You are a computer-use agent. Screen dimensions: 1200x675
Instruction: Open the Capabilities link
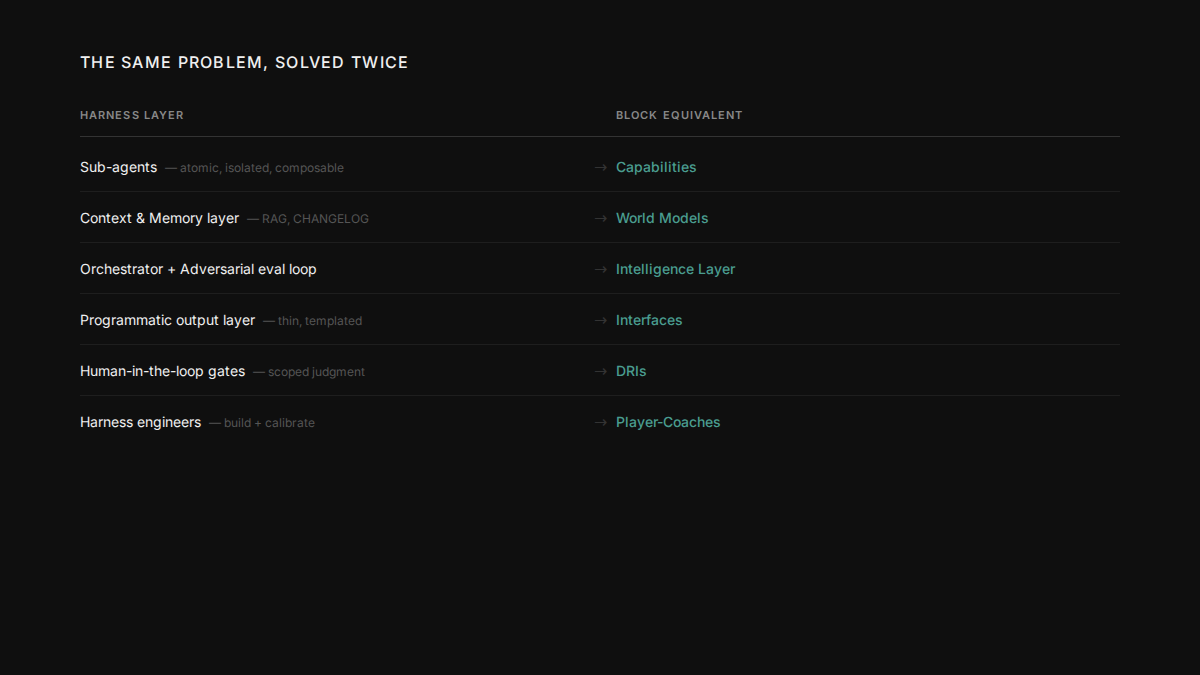[x=655, y=167]
